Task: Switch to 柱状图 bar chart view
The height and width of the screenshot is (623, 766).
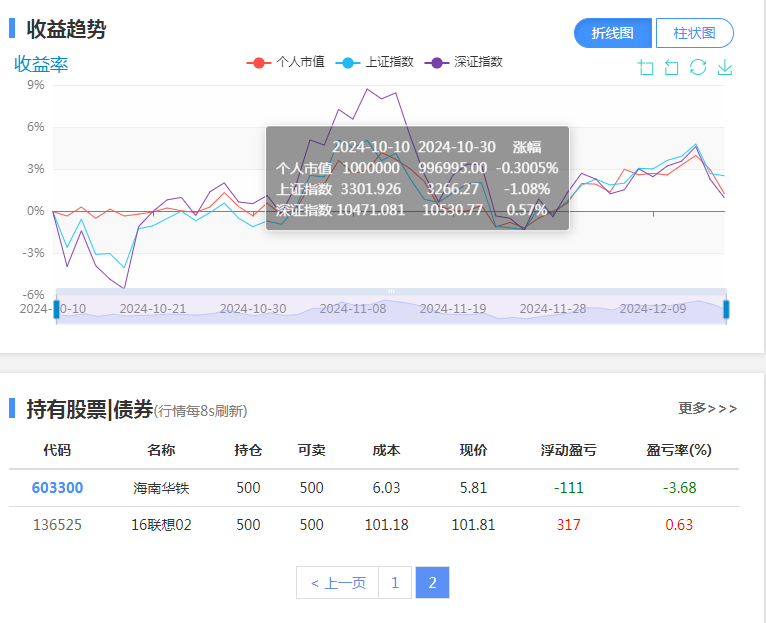Action: tap(694, 33)
